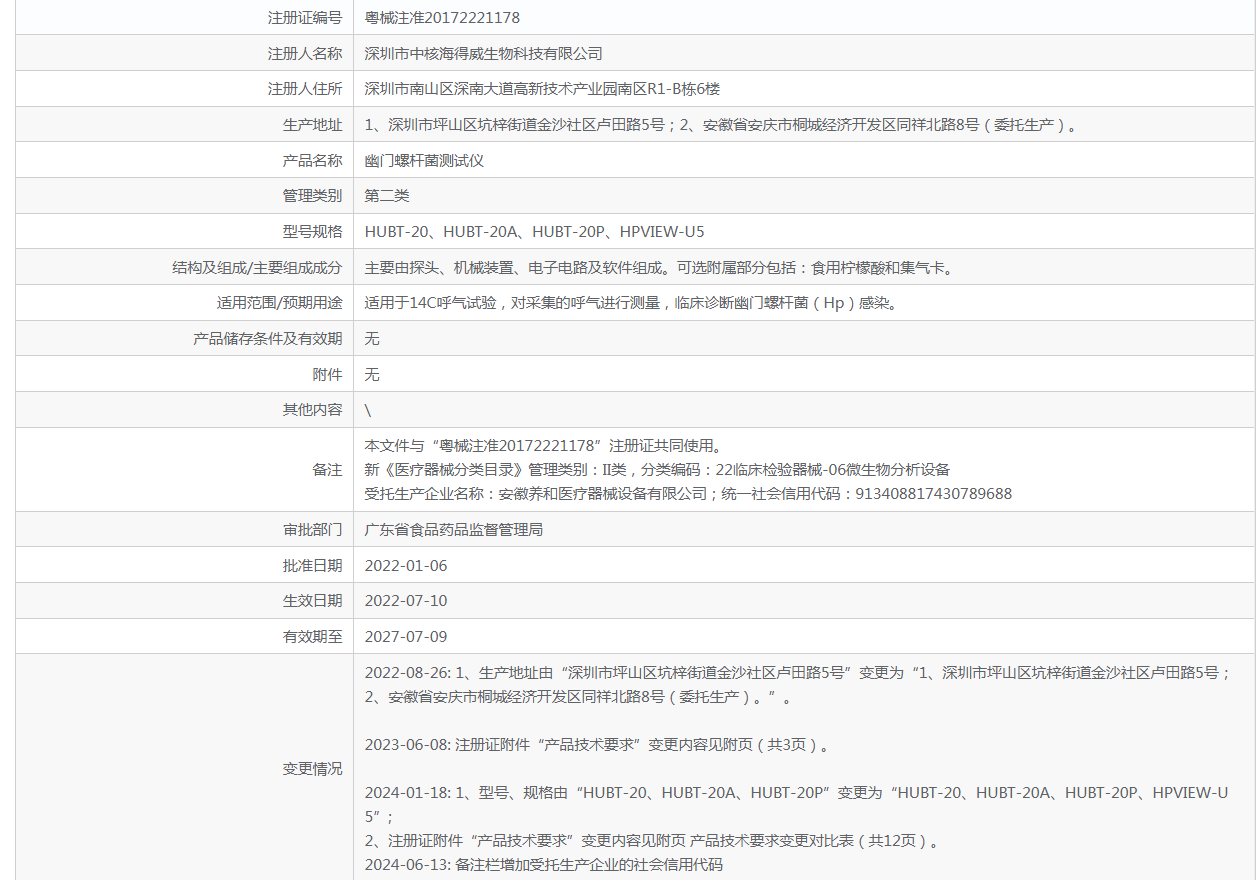Click the expiry date 2027-07-09
Image resolution: width=1259 pixels, height=880 pixels.
406,637
